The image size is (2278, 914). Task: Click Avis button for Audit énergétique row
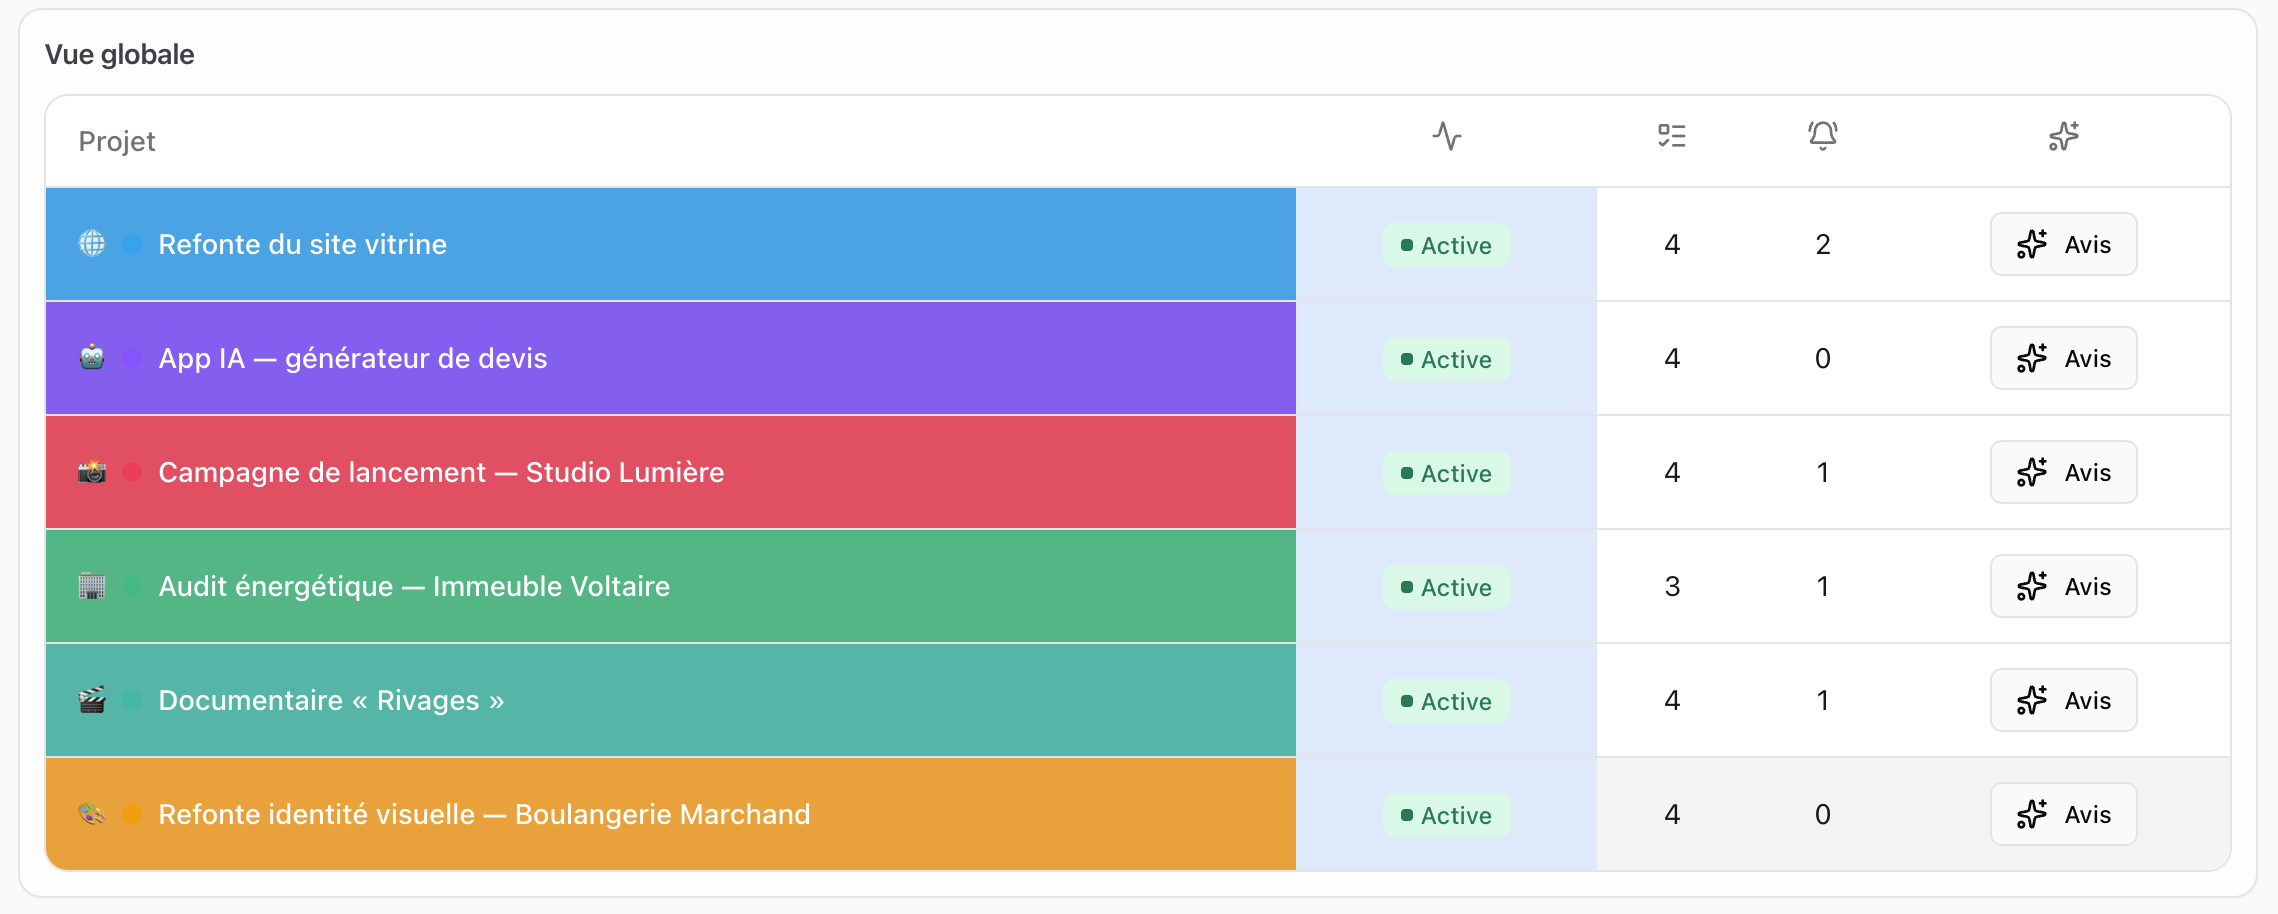click(2063, 586)
